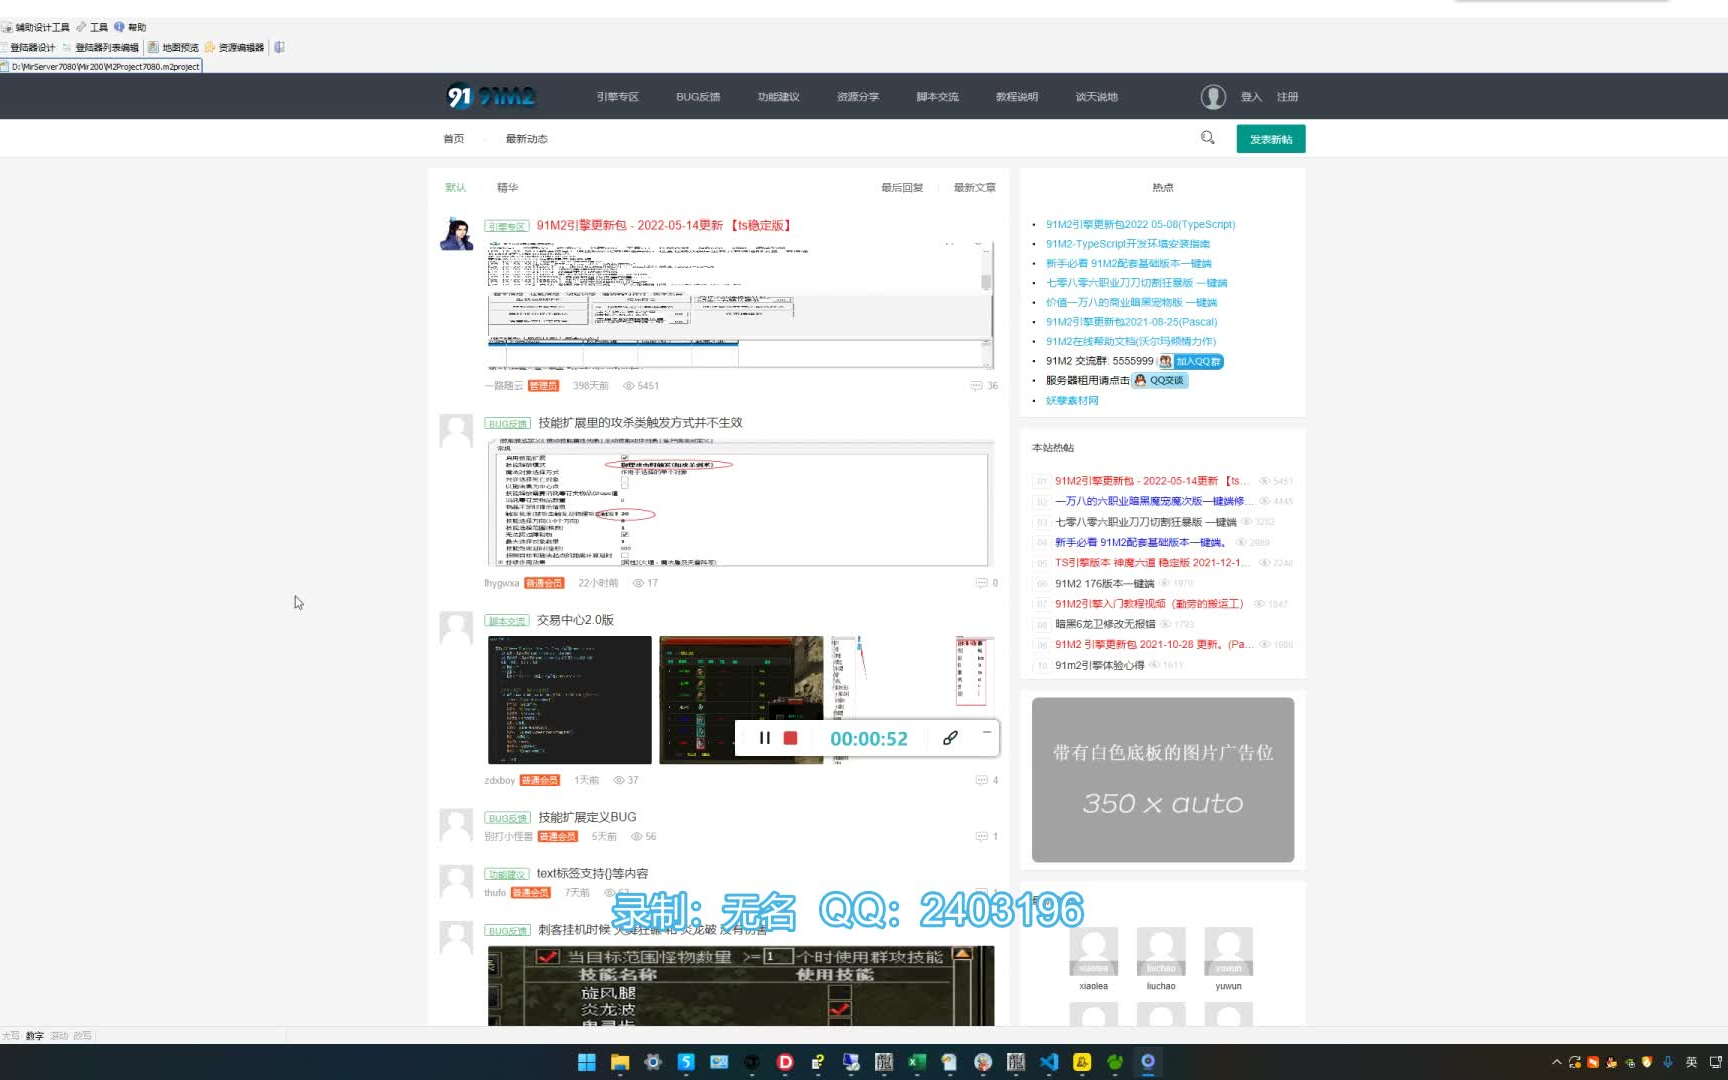Open user yuwun's avatar
Image resolution: width=1728 pixels, height=1080 pixels.
(x=1228, y=952)
